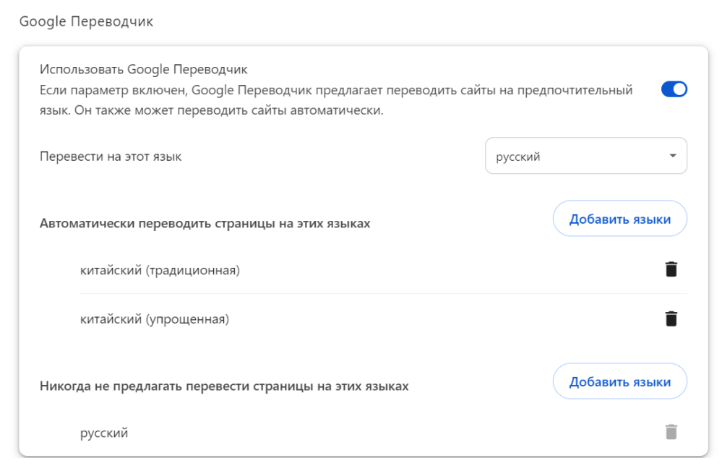Click the arrow in the русский selector

point(673,156)
